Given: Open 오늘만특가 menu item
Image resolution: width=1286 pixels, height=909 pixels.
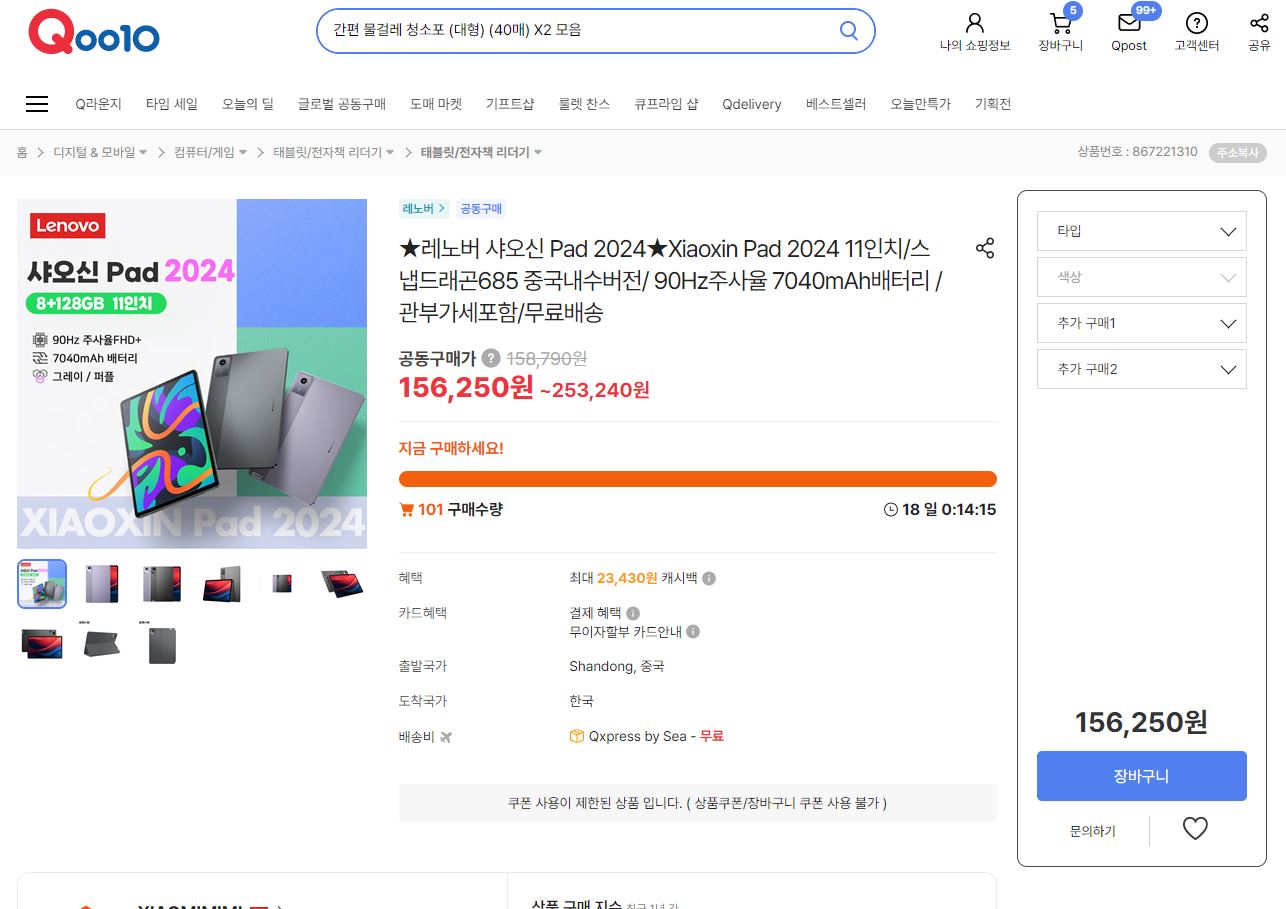Looking at the screenshot, I should pyautogui.click(x=921, y=104).
